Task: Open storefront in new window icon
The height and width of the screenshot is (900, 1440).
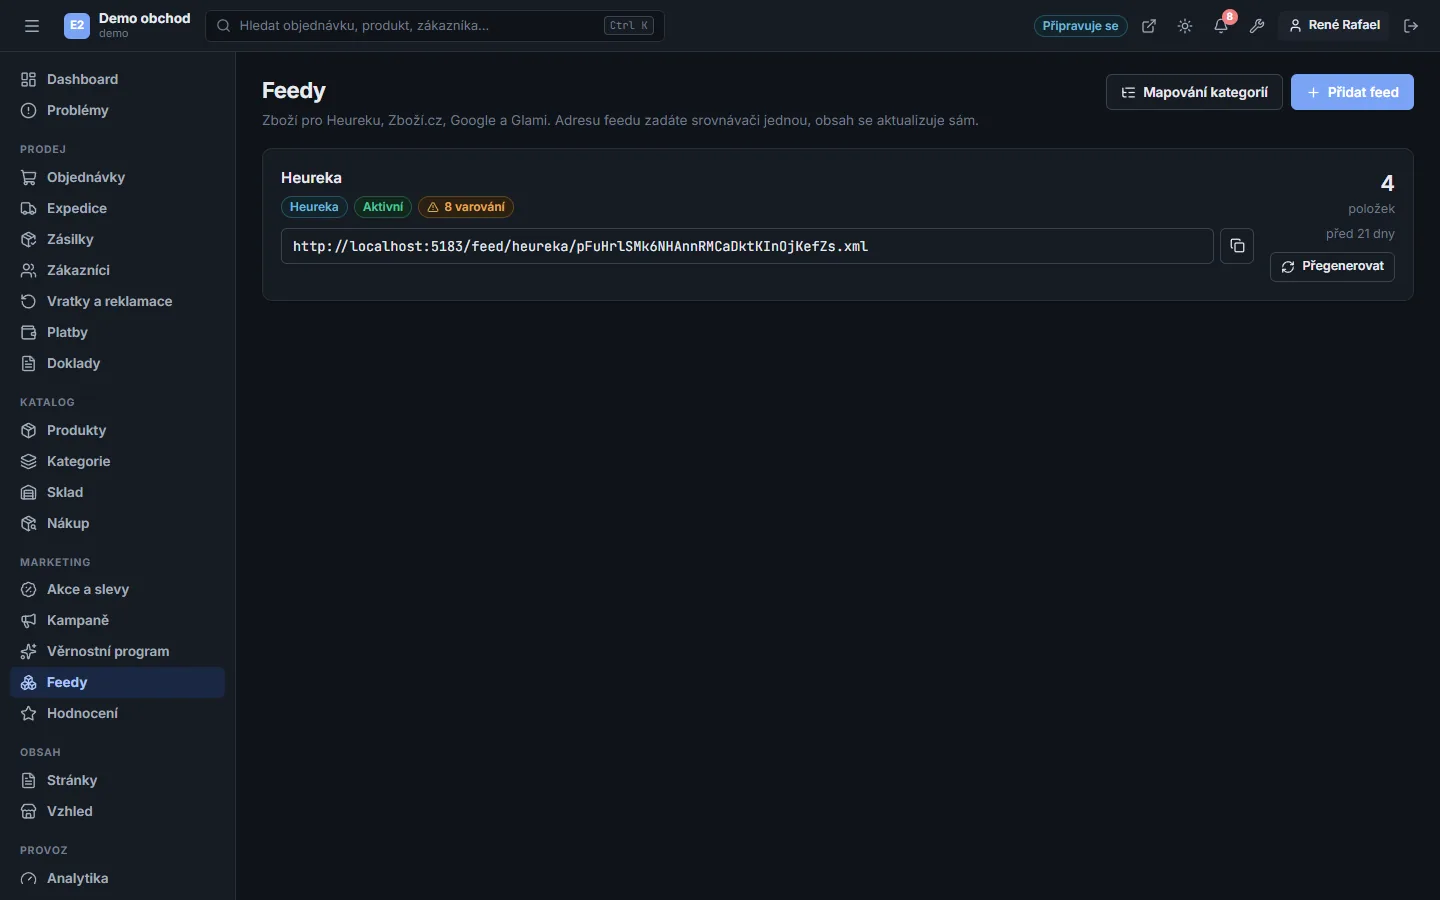Action: (1149, 26)
